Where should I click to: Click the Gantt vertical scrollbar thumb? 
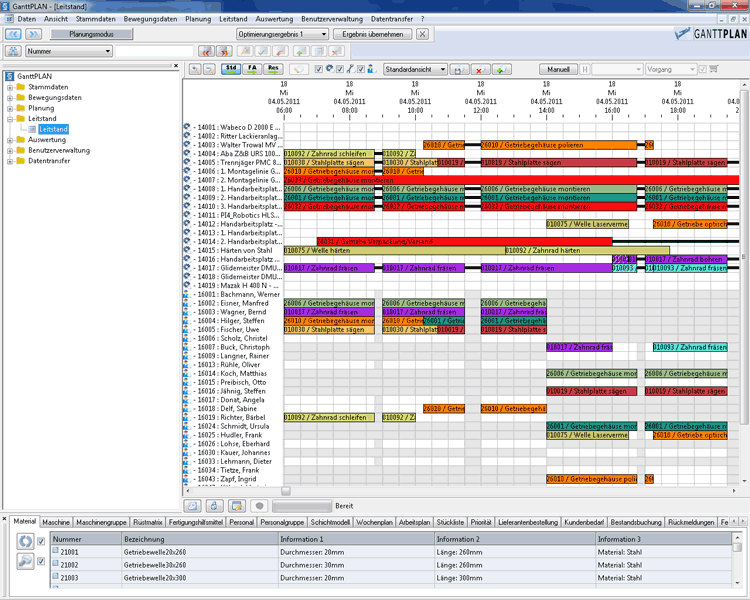744,256
